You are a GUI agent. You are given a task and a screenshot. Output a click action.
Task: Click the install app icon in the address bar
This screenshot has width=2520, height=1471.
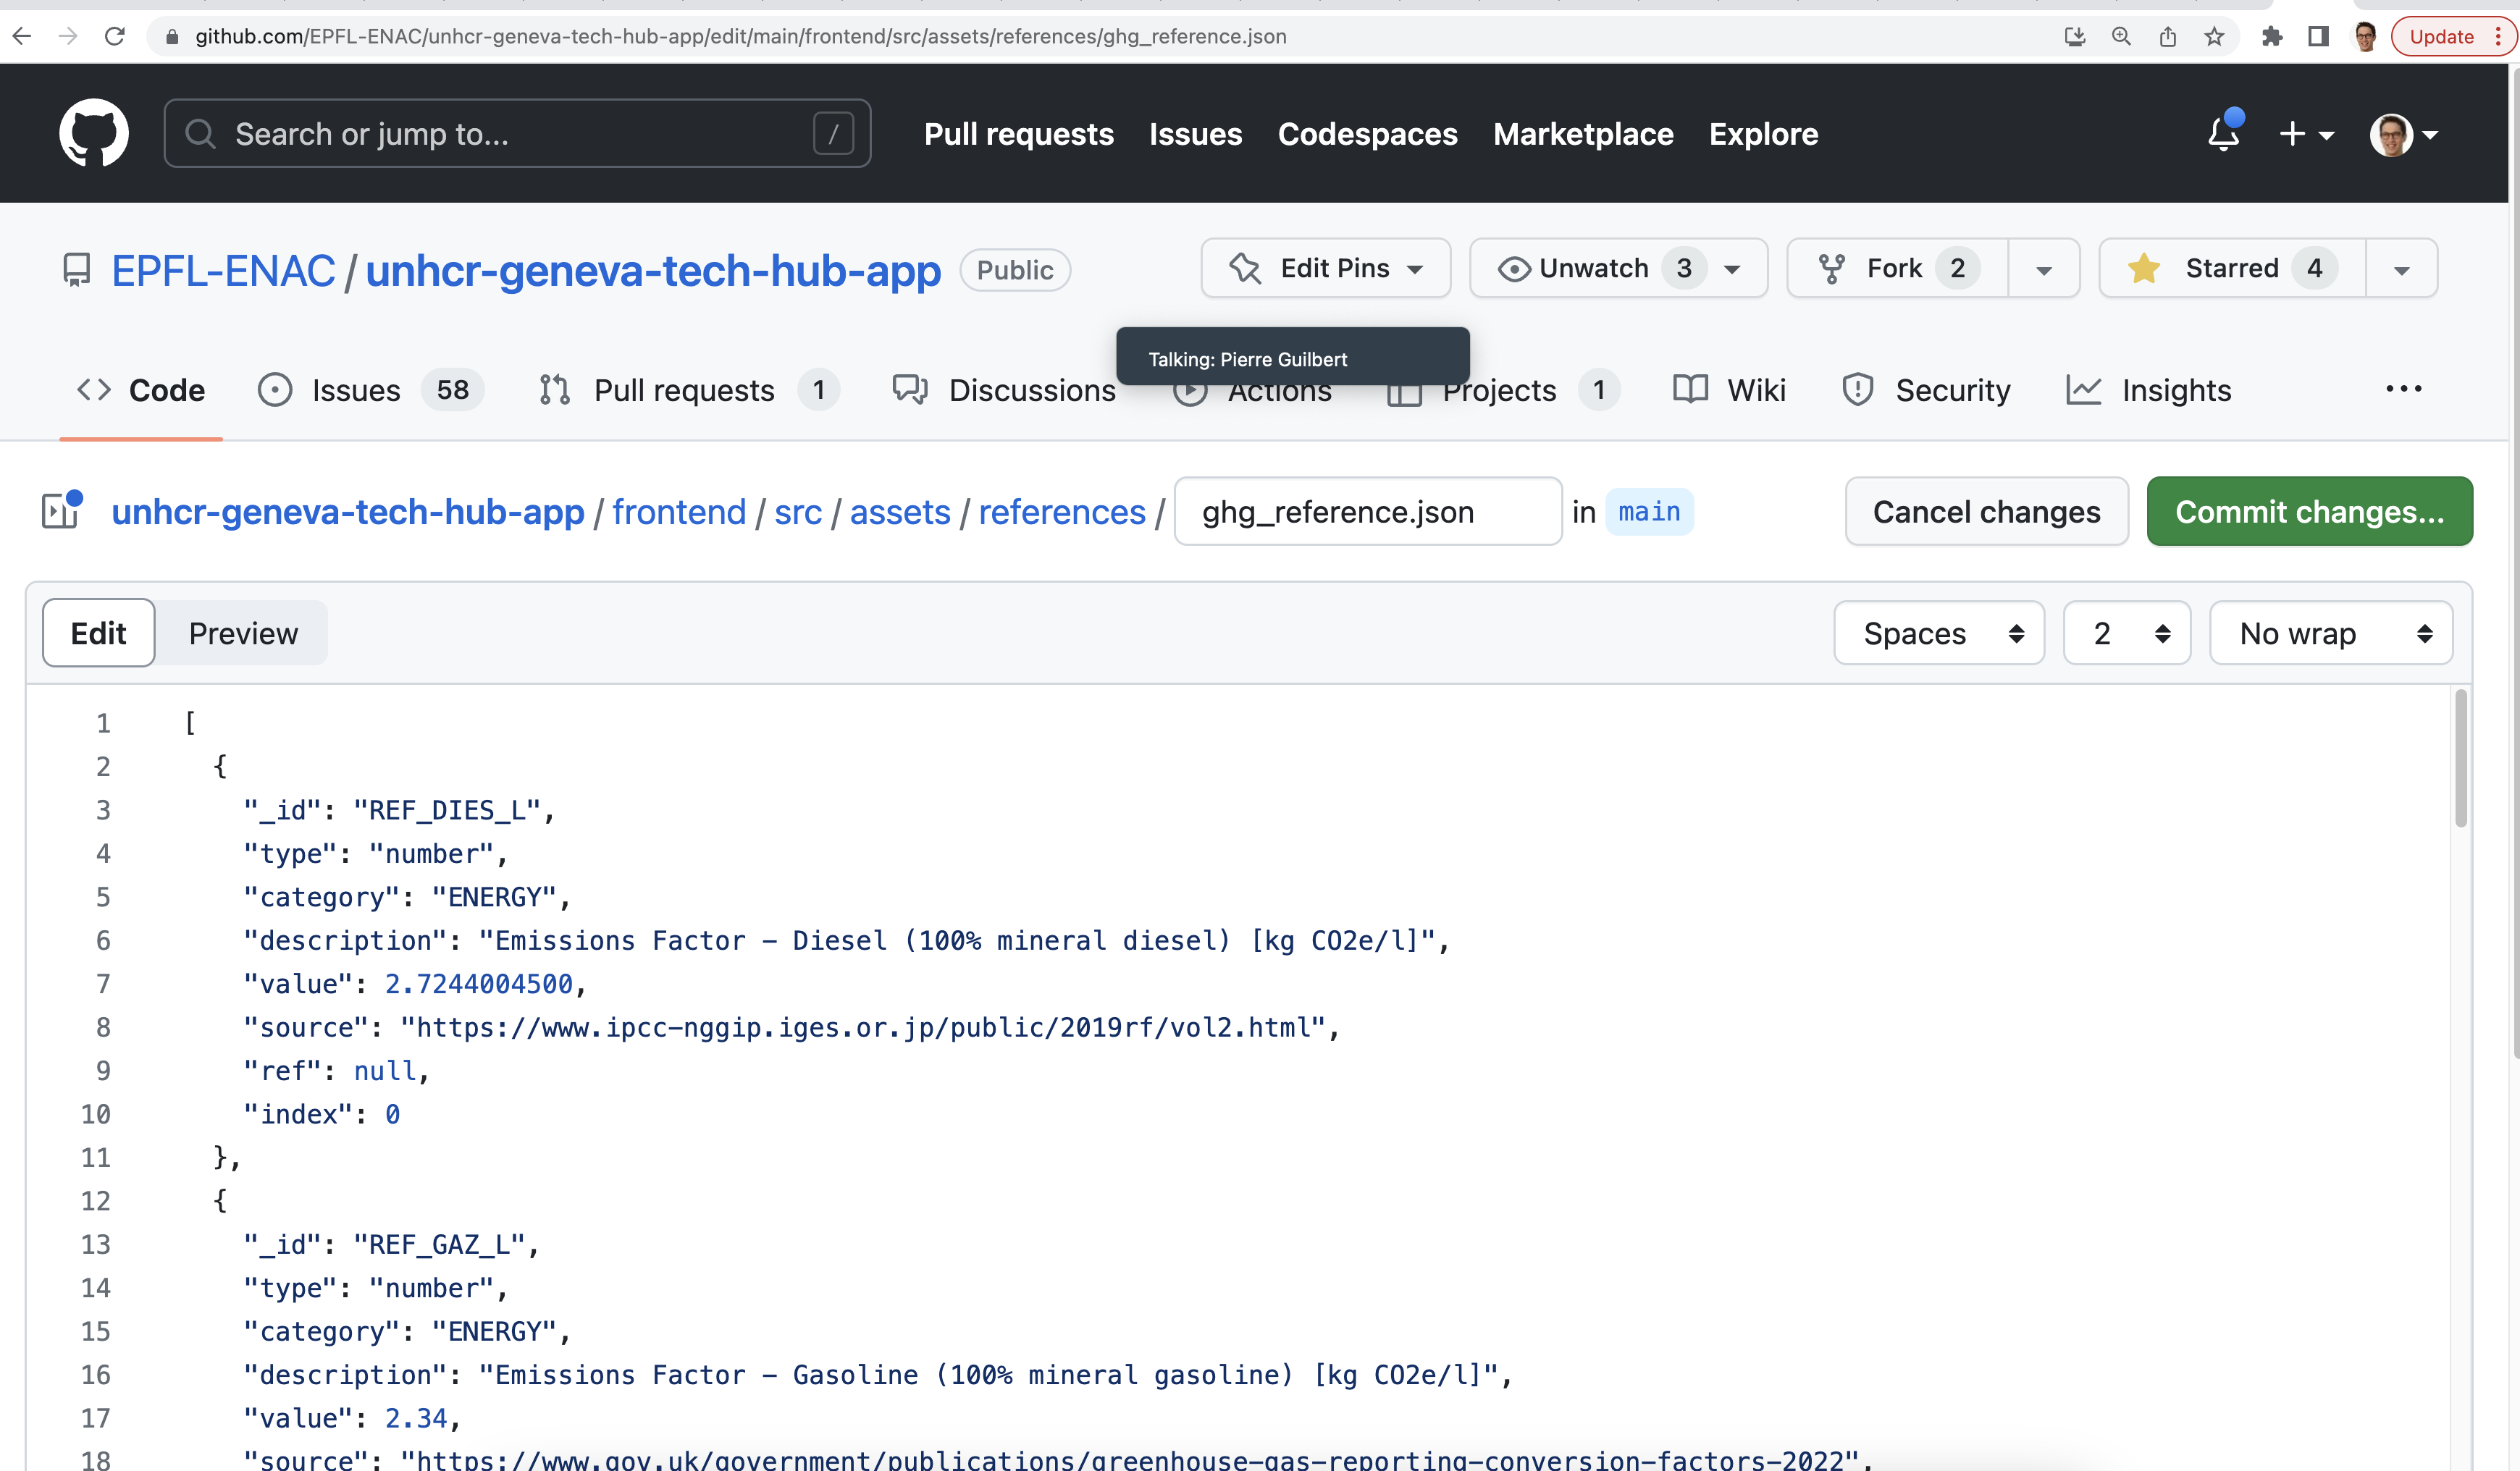tap(2075, 36)
